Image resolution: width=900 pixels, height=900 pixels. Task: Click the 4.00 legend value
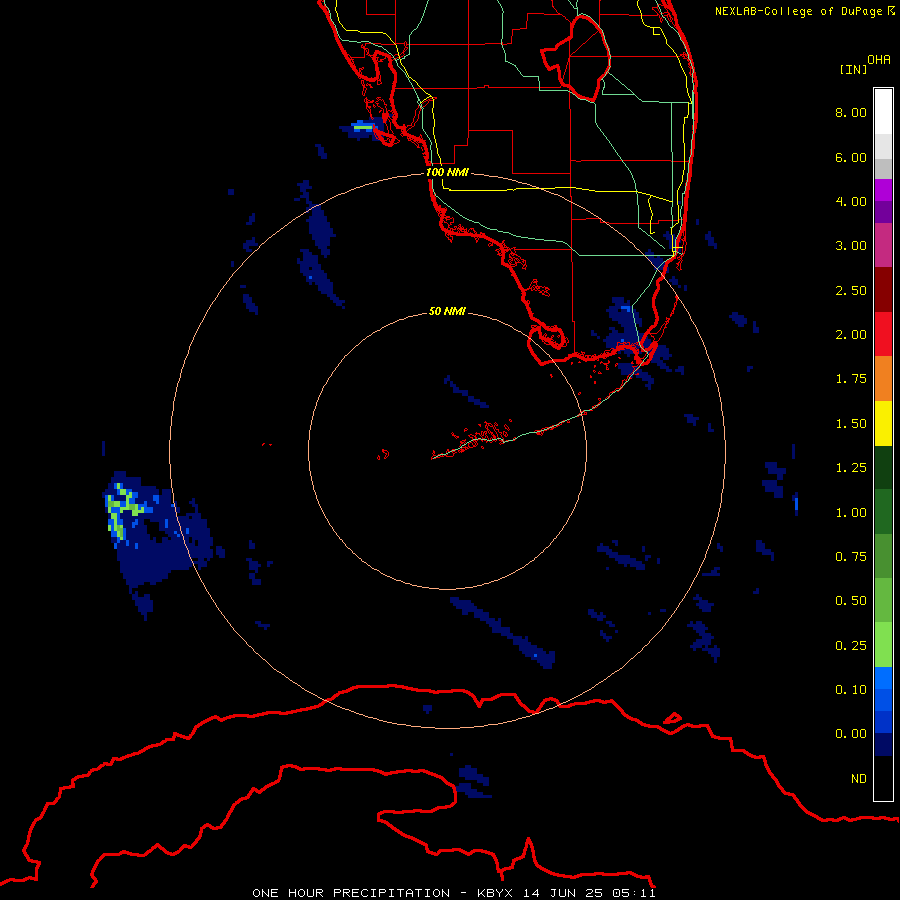(851, 201)
